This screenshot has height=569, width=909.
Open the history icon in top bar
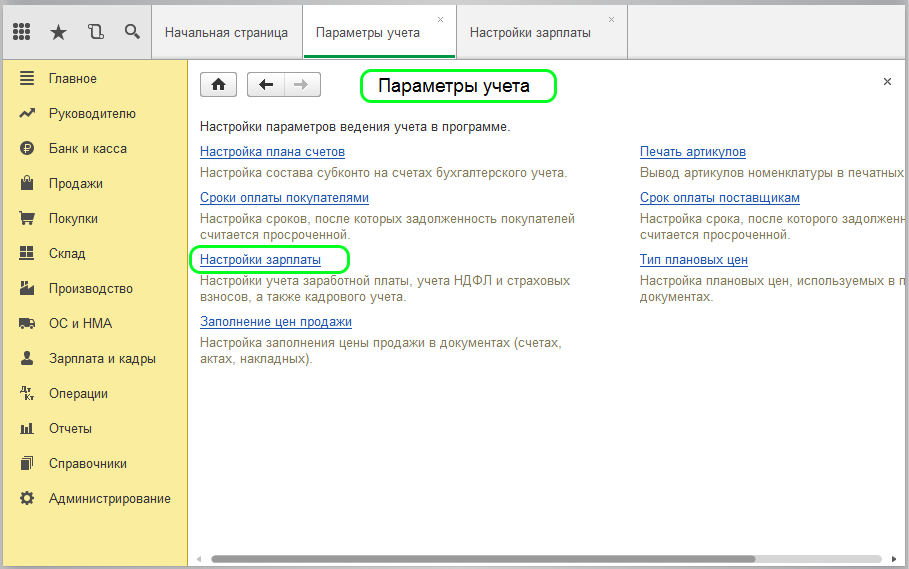point(95,32)
